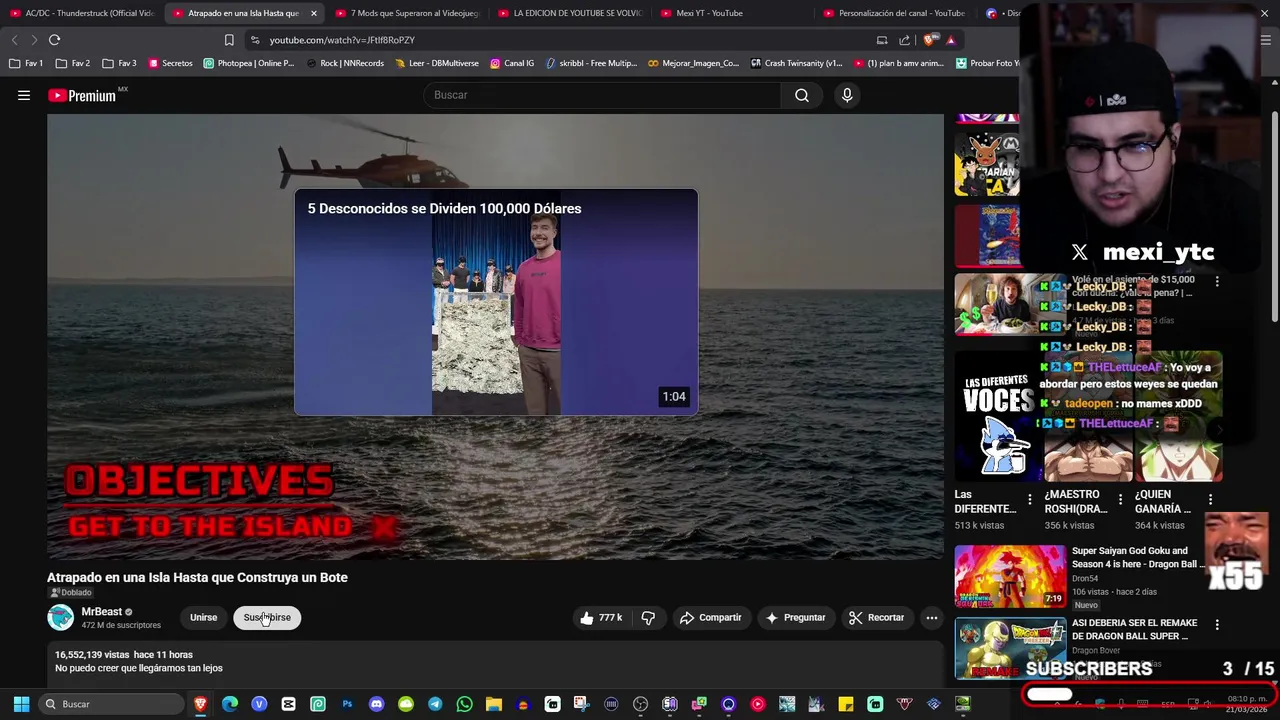Close the 'Atrapado en una Isla' tab
Image resolution: width=1280 pixels, height=720 pixels.
[313, 13]
